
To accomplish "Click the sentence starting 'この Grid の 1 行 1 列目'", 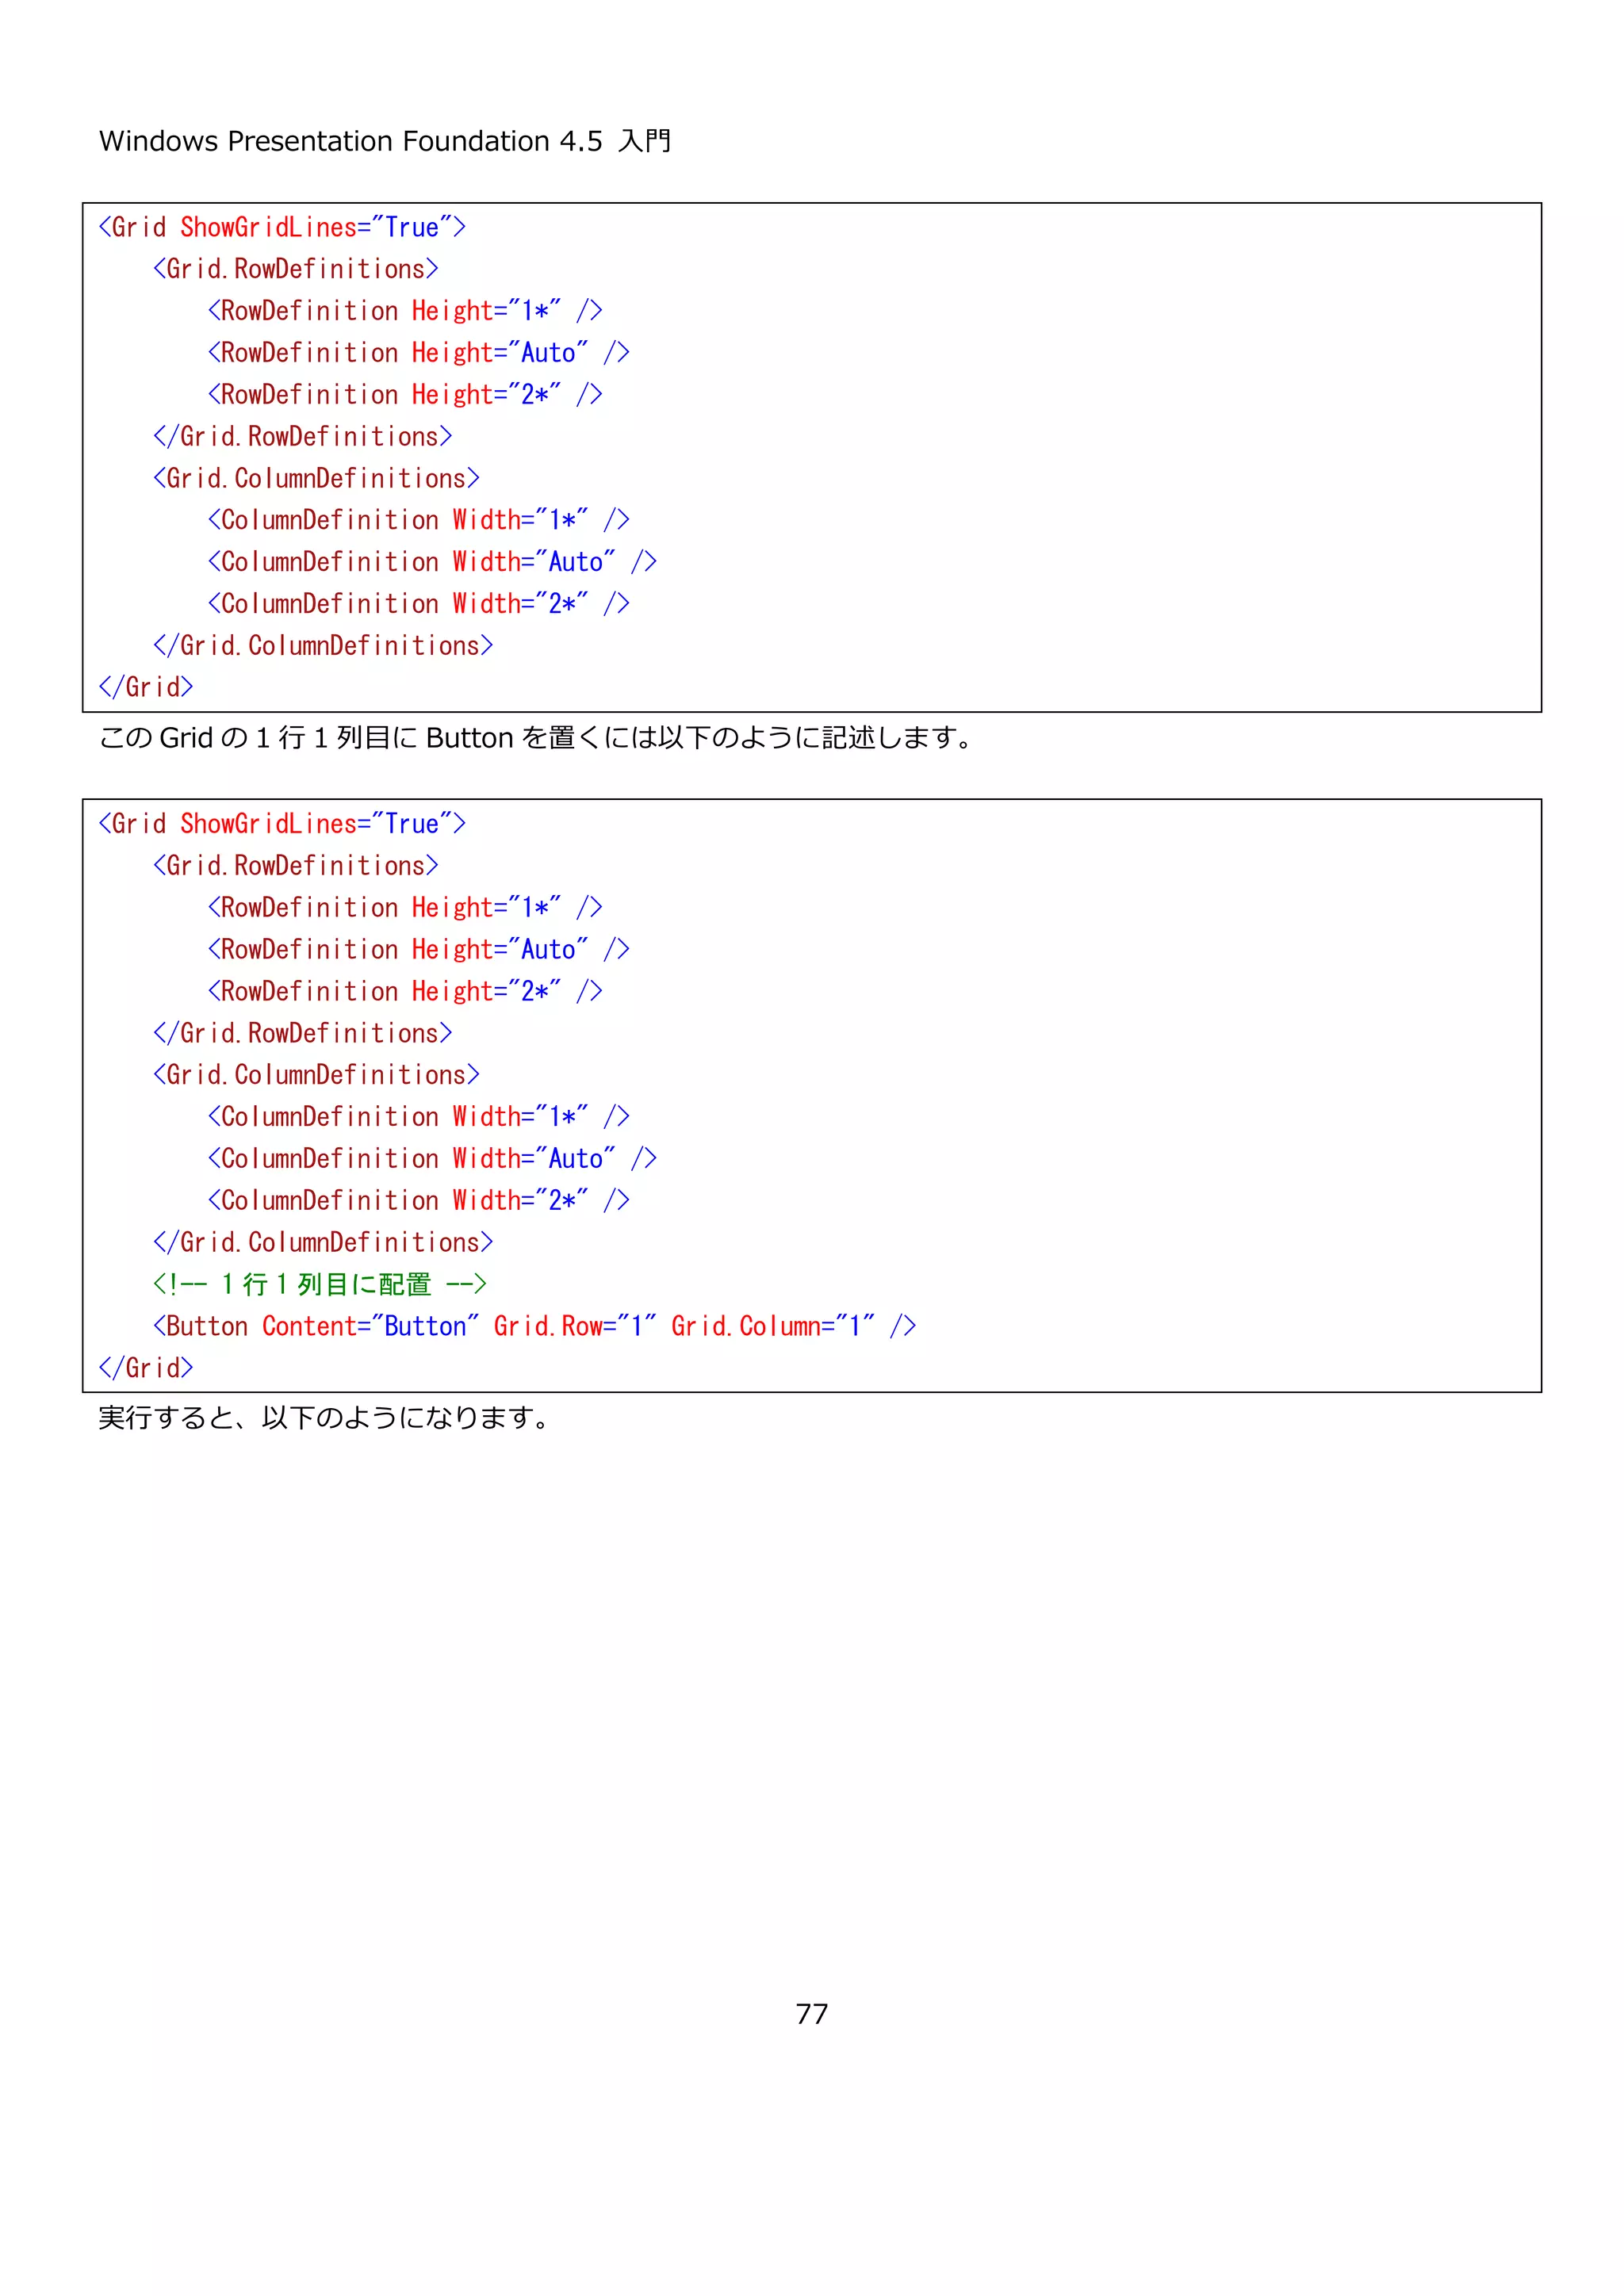I will 536,738.
